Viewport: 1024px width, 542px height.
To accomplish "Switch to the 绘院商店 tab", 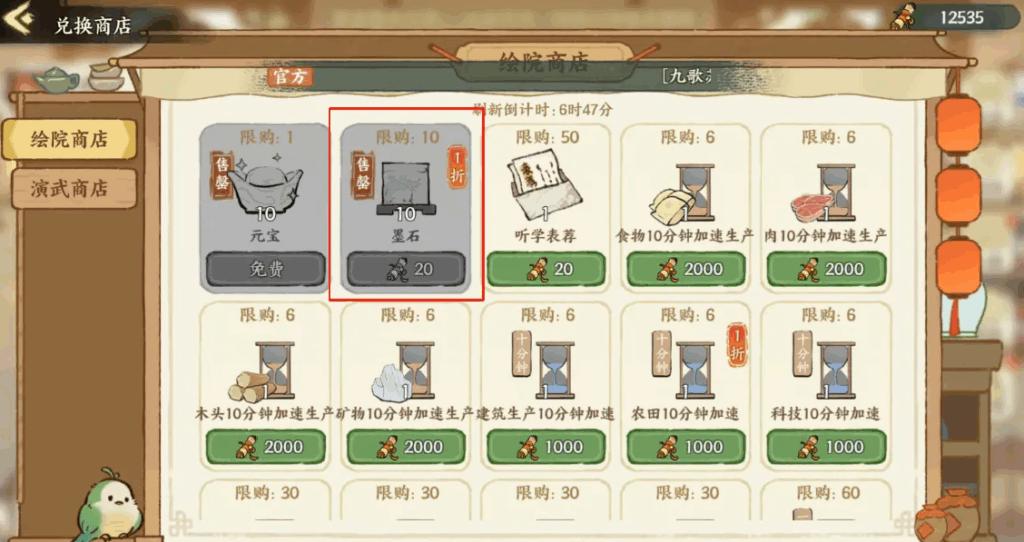I will tap(69, 139).
